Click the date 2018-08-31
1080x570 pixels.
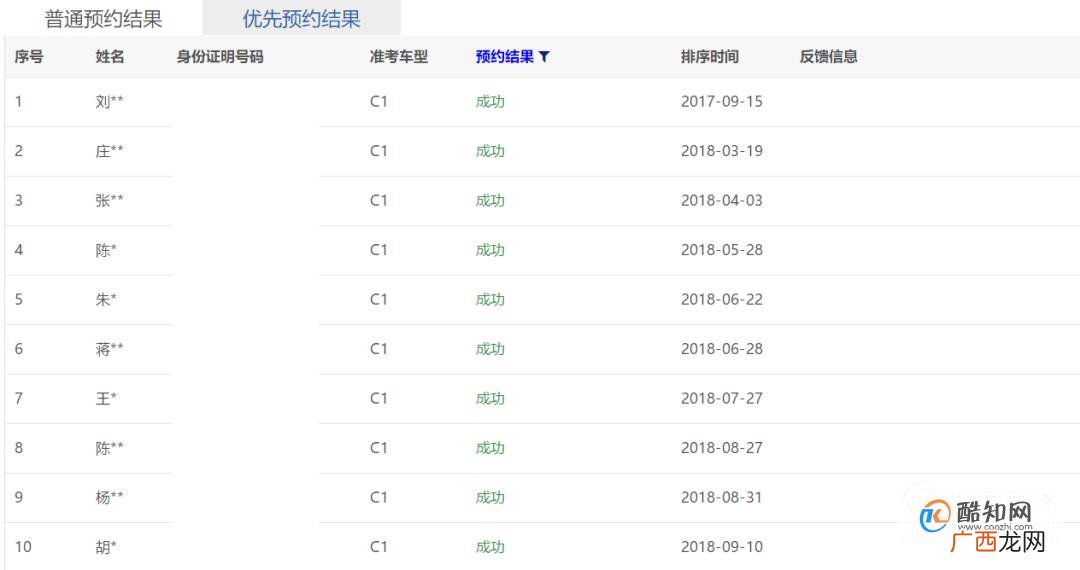coord(722,497)
